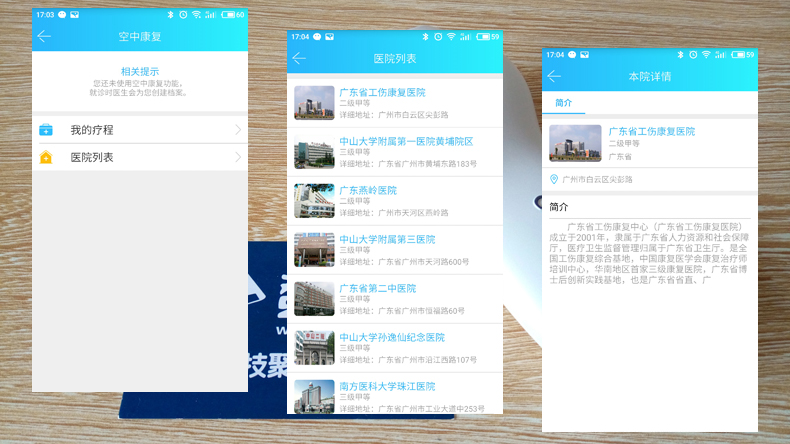Tap address 广东省广州市工业大道中253号
Image resolution: width=790 pixels, height=444 pixels.
432,409
